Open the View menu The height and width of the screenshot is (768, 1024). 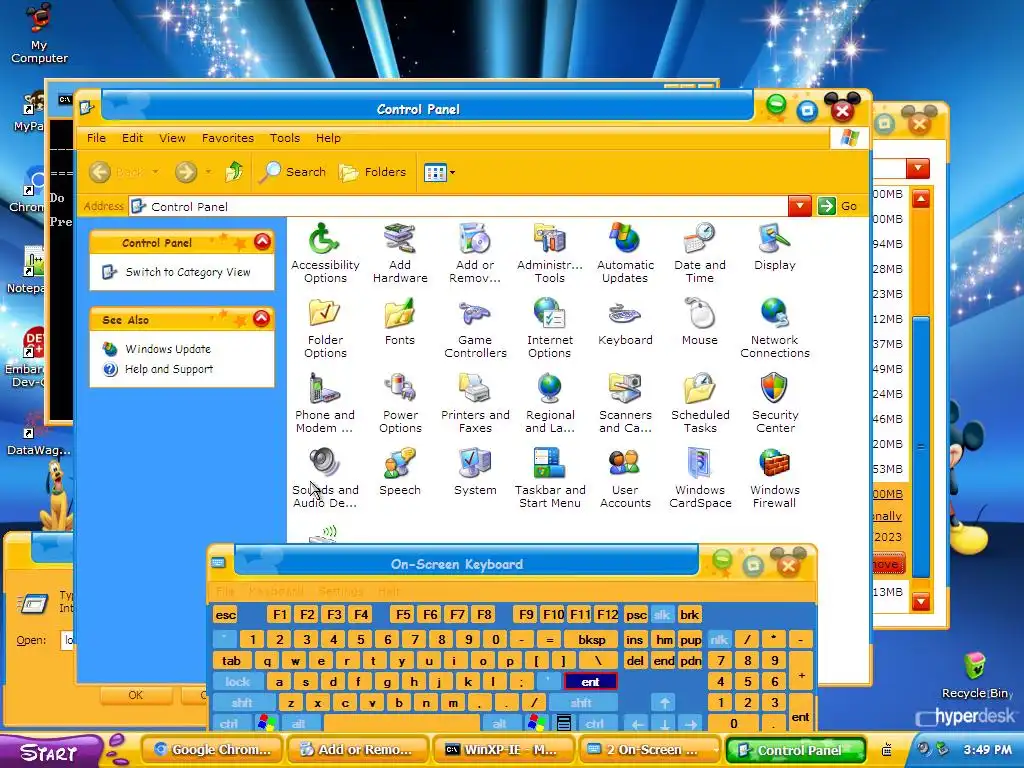coord(172,138)
